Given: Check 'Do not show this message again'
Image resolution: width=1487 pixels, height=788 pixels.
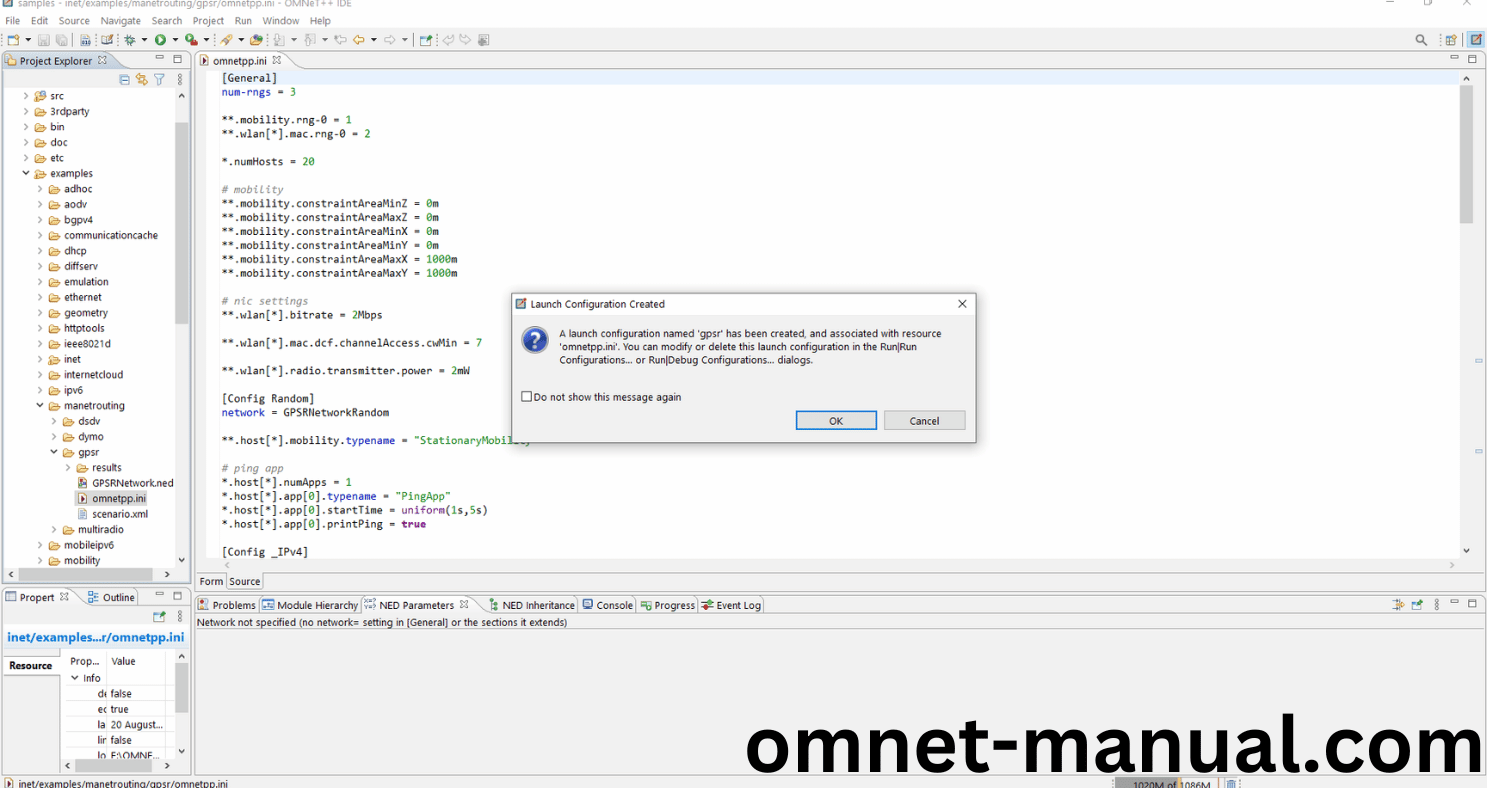Looking at the screenshot, I should tap(527, 397).
